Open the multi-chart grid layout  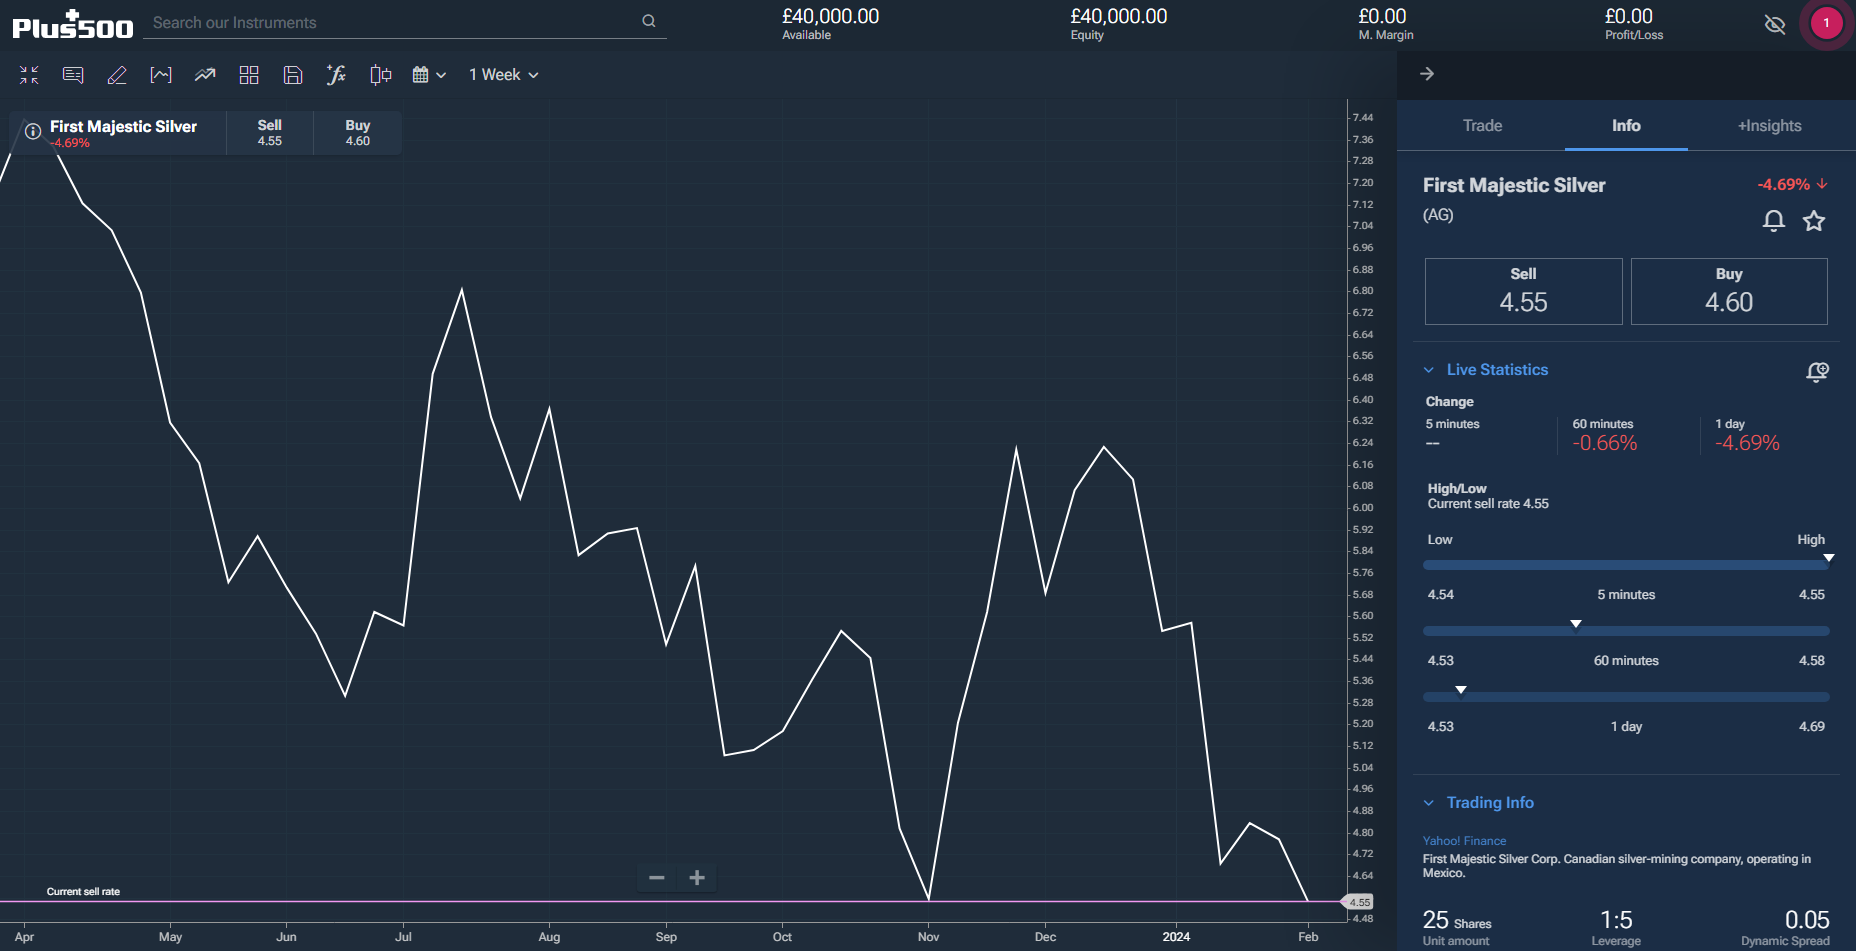coord(249,75)
